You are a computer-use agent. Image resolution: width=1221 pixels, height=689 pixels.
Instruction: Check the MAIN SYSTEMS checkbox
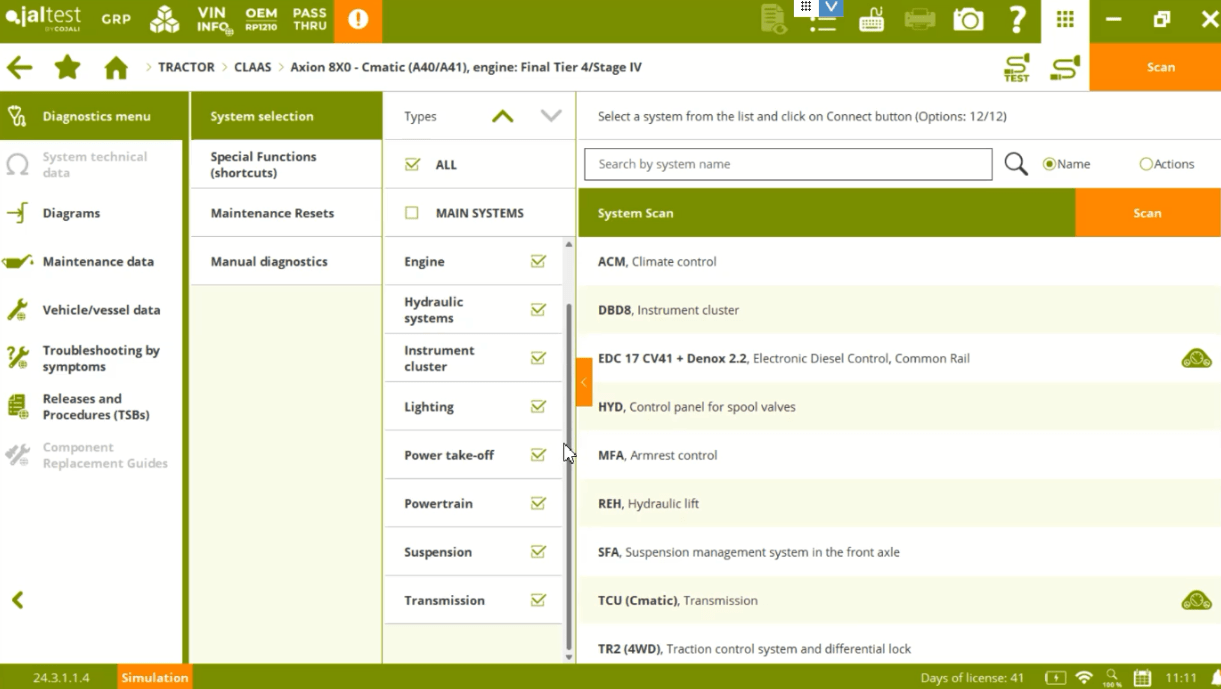pyautogui.click(x=412, y=213)
